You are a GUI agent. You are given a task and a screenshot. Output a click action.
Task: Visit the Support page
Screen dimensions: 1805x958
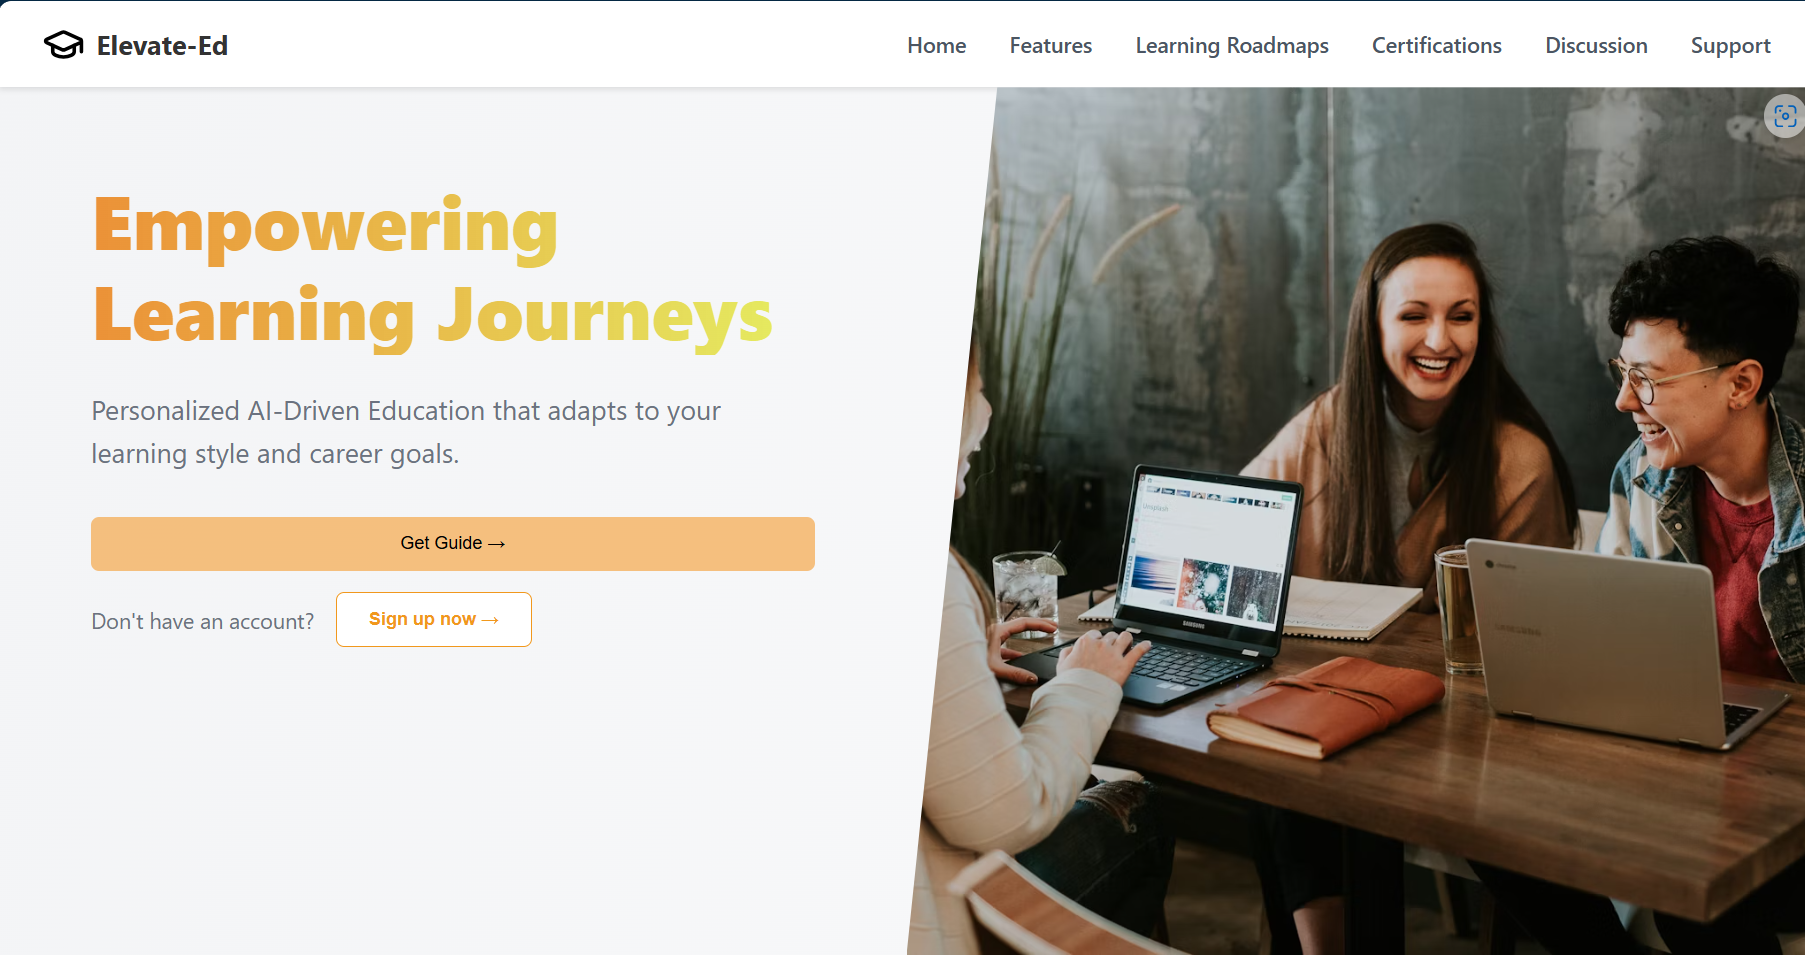point(1730,46)
